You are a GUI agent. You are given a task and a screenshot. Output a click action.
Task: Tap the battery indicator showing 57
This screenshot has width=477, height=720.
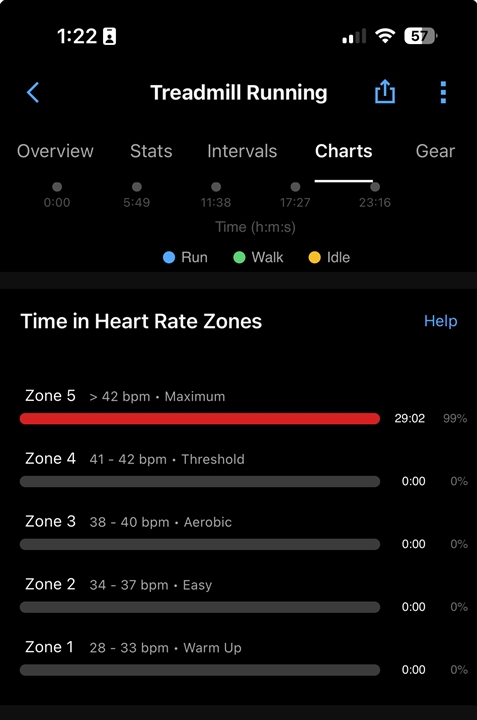pos(421,36)
